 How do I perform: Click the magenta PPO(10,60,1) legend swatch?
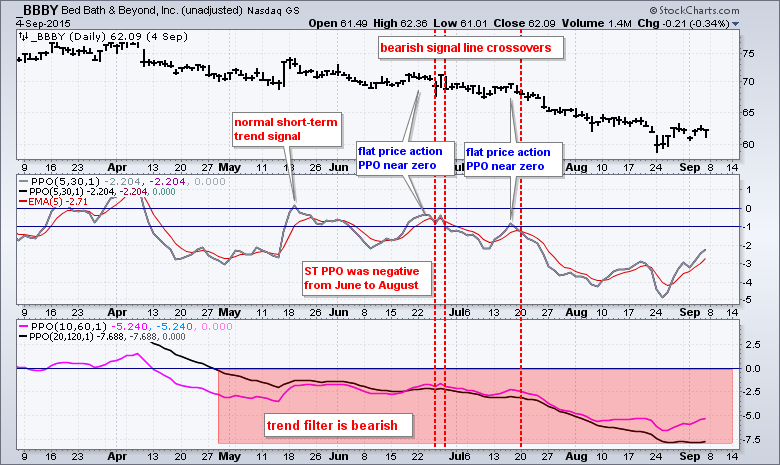point(23,327)
